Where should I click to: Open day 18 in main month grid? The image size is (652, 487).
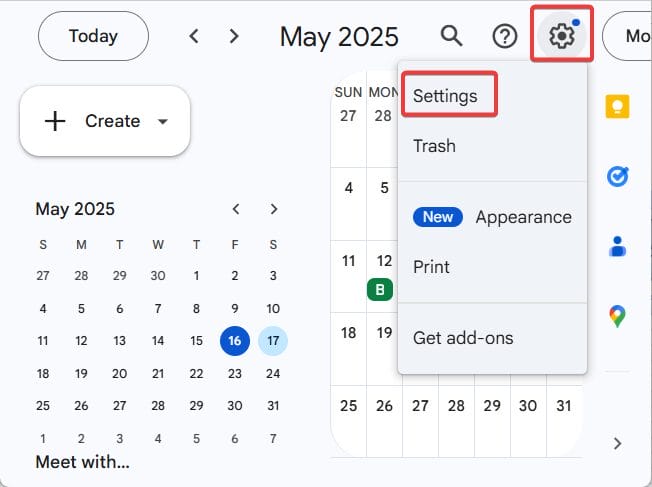pyautogui.click(x=348, y=333)
